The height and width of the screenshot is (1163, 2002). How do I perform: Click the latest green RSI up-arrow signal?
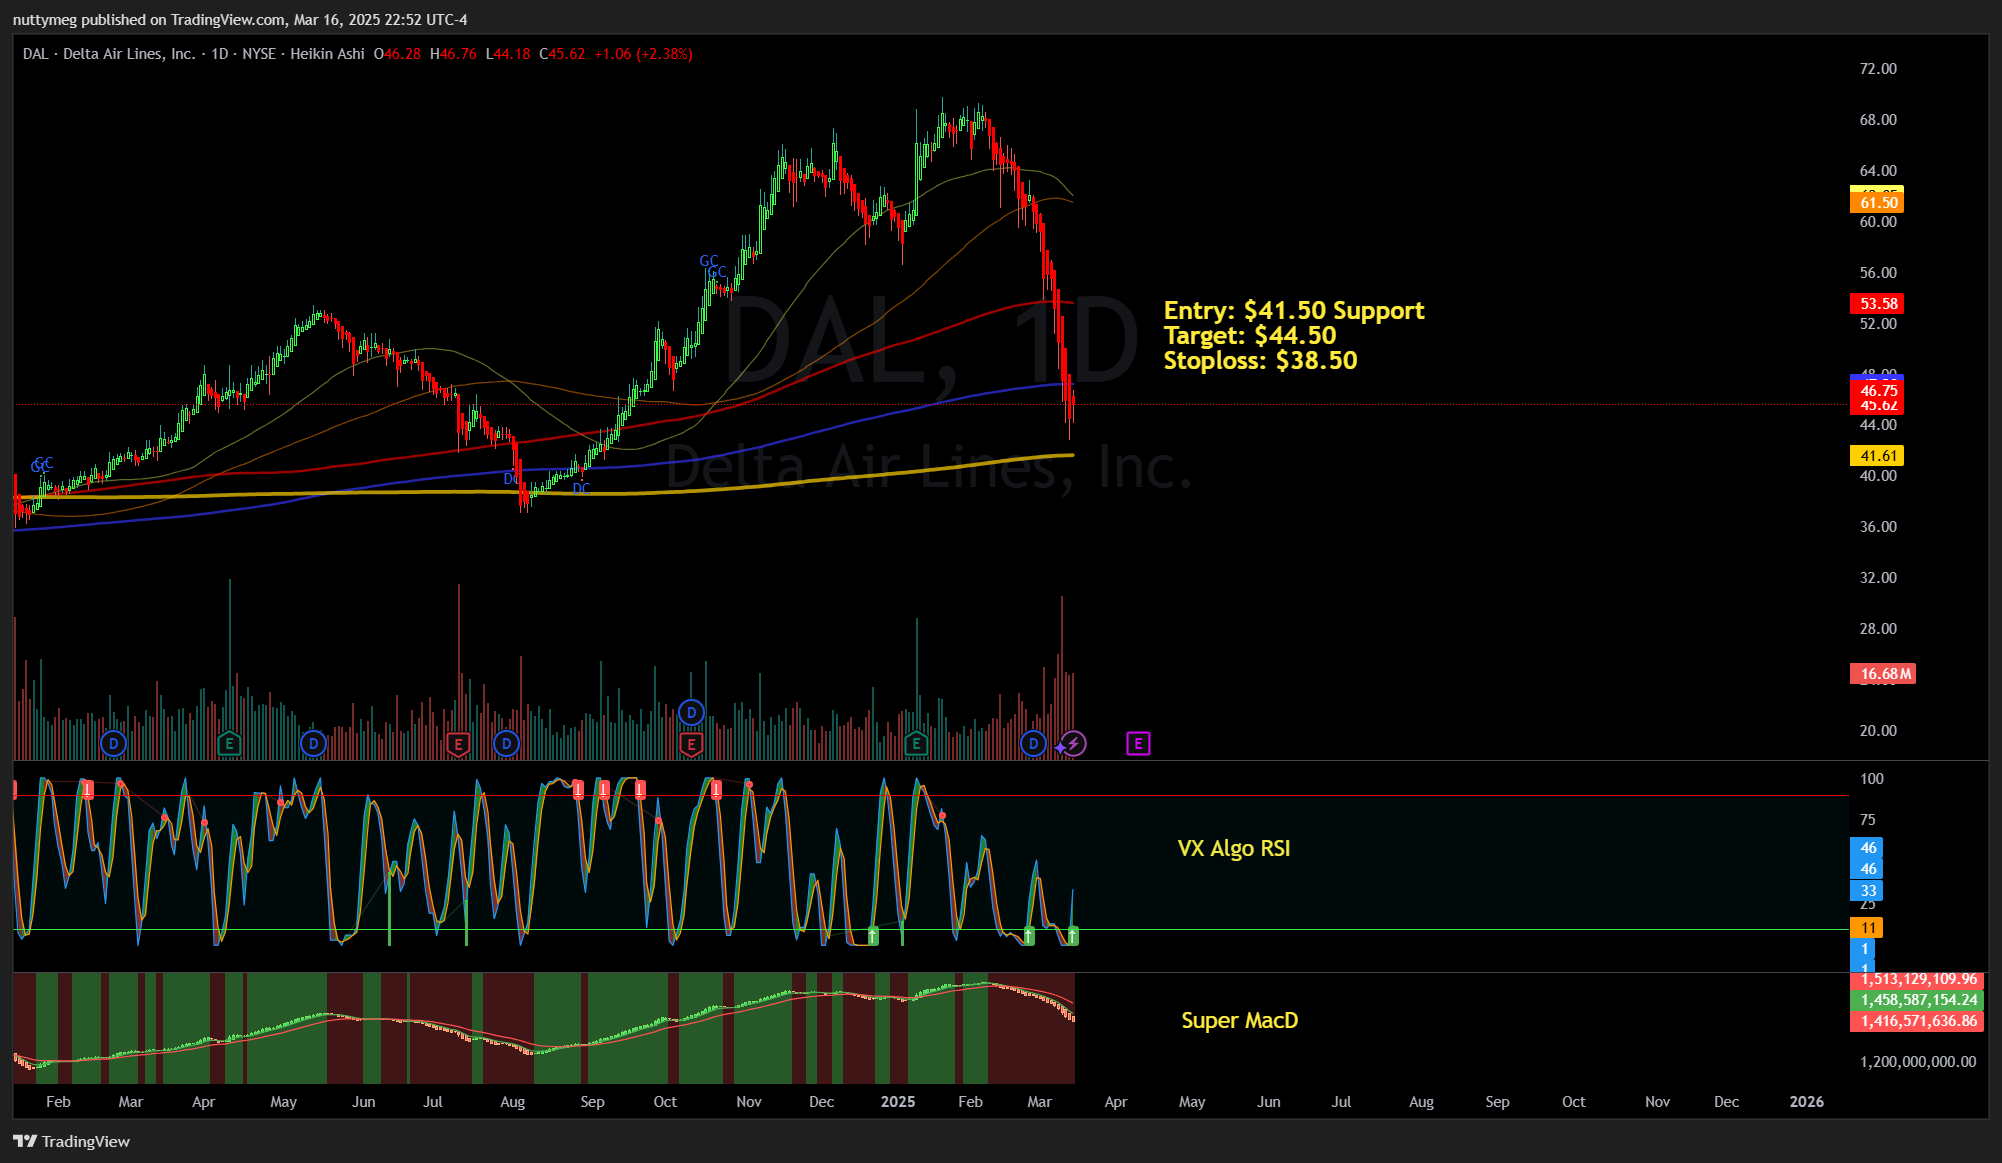[x=1072, y=936]
